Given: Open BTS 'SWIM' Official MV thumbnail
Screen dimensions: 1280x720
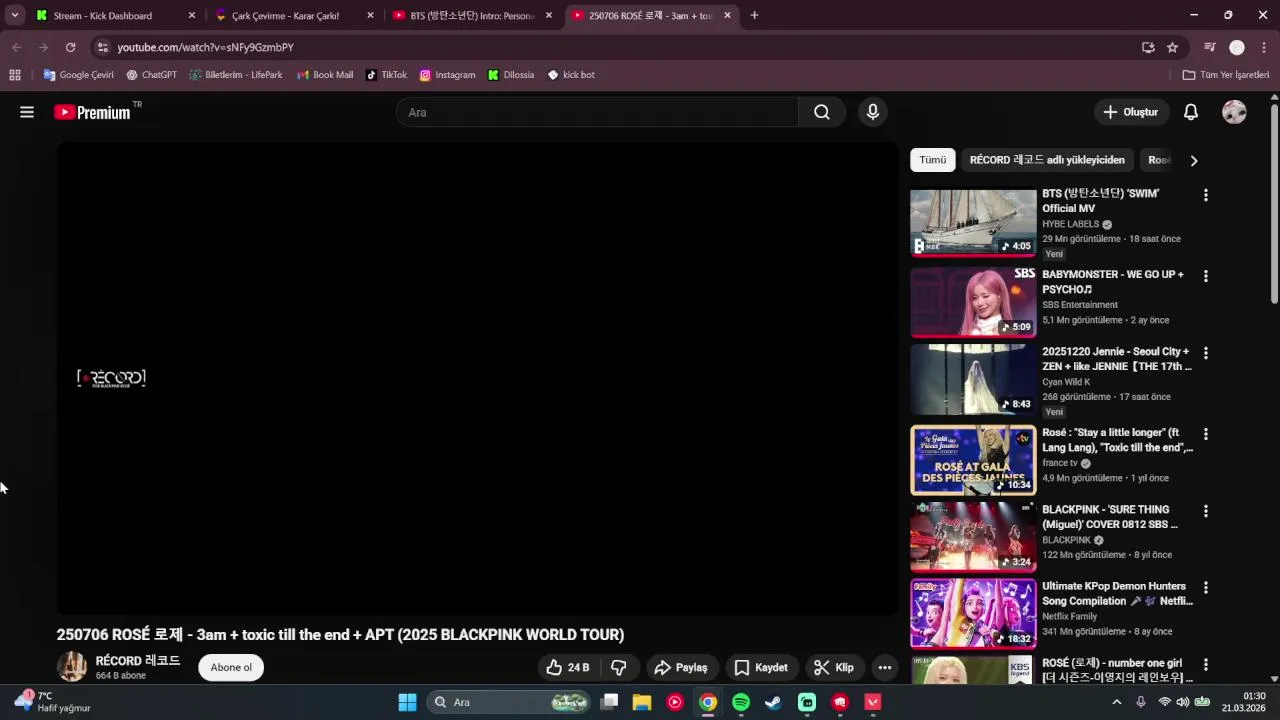Looking at the screenshot, I should pyautogui.click(x=973, y=223).
